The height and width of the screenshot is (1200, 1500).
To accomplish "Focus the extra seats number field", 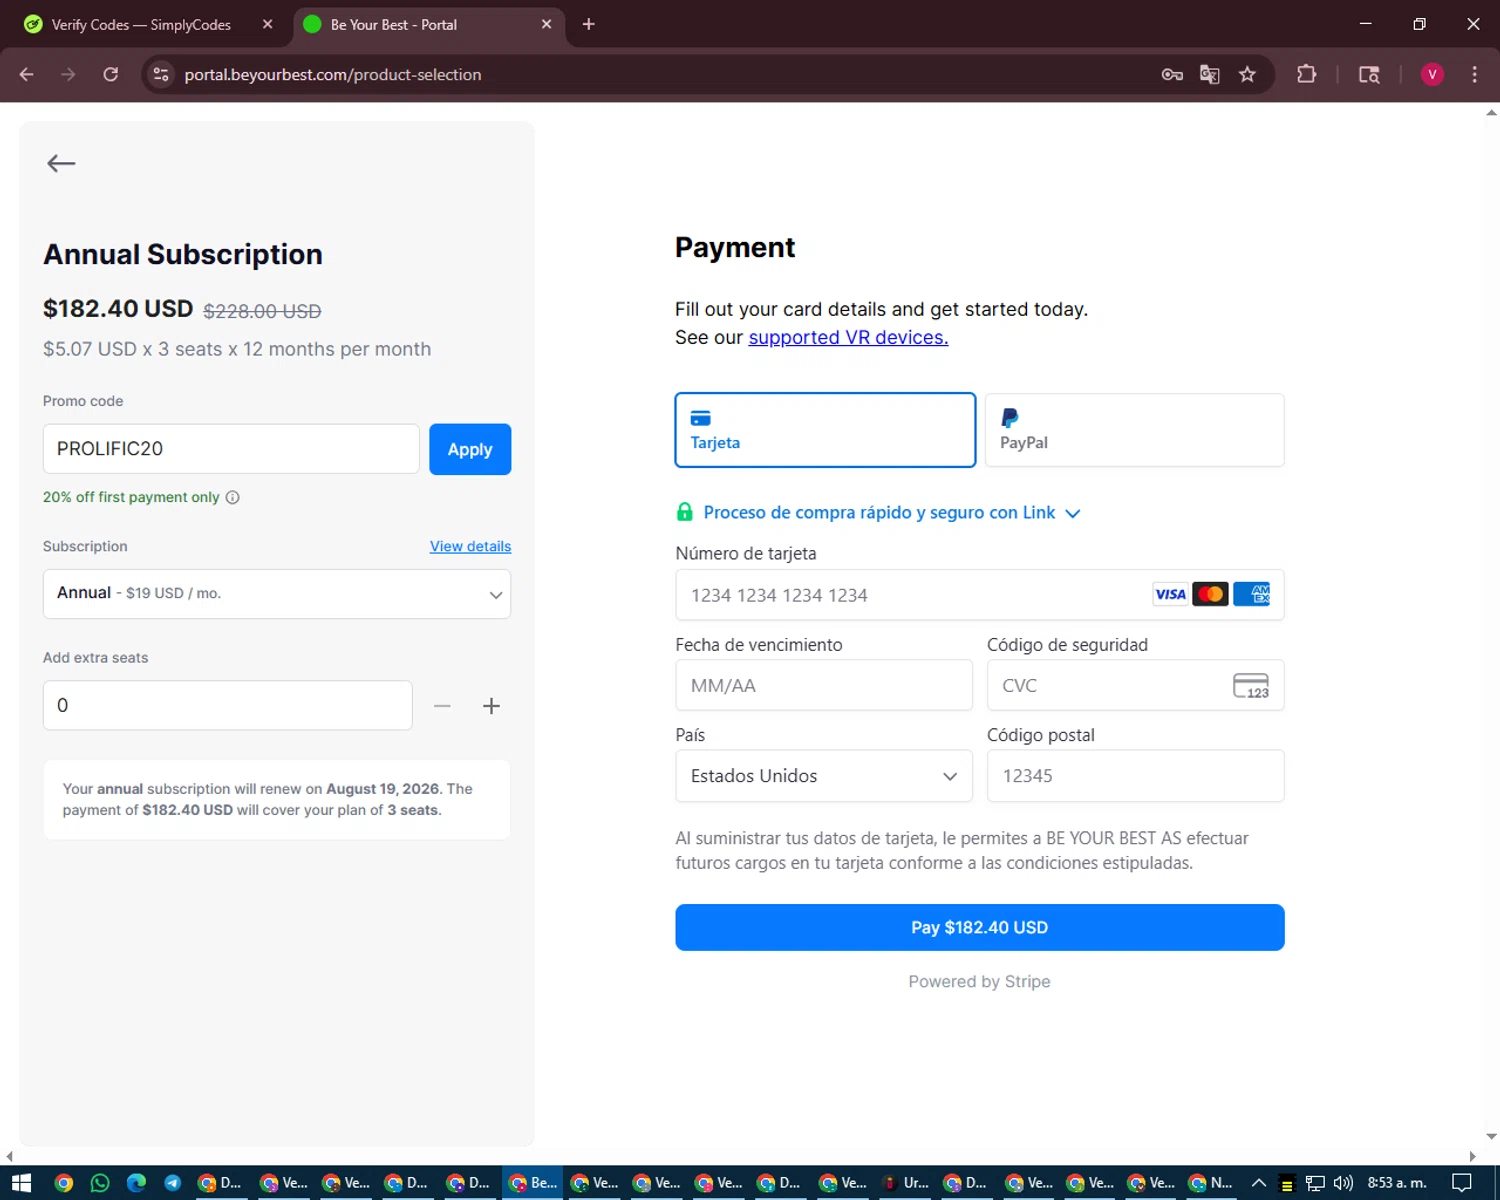I will click(x=228, y=706).
